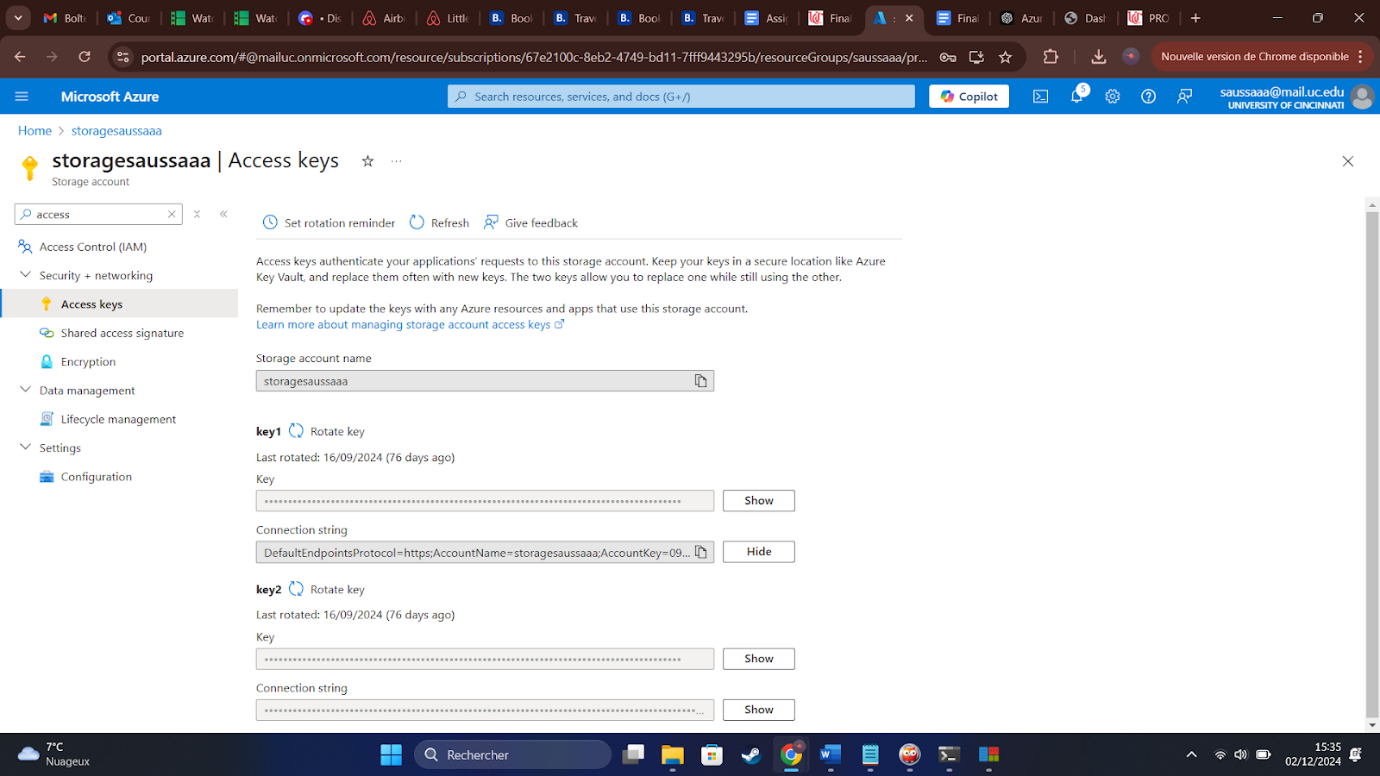1380x776 pixels.
Task: Open storagesaussaaa breadcrumb link
Action: tap(116, 131)
